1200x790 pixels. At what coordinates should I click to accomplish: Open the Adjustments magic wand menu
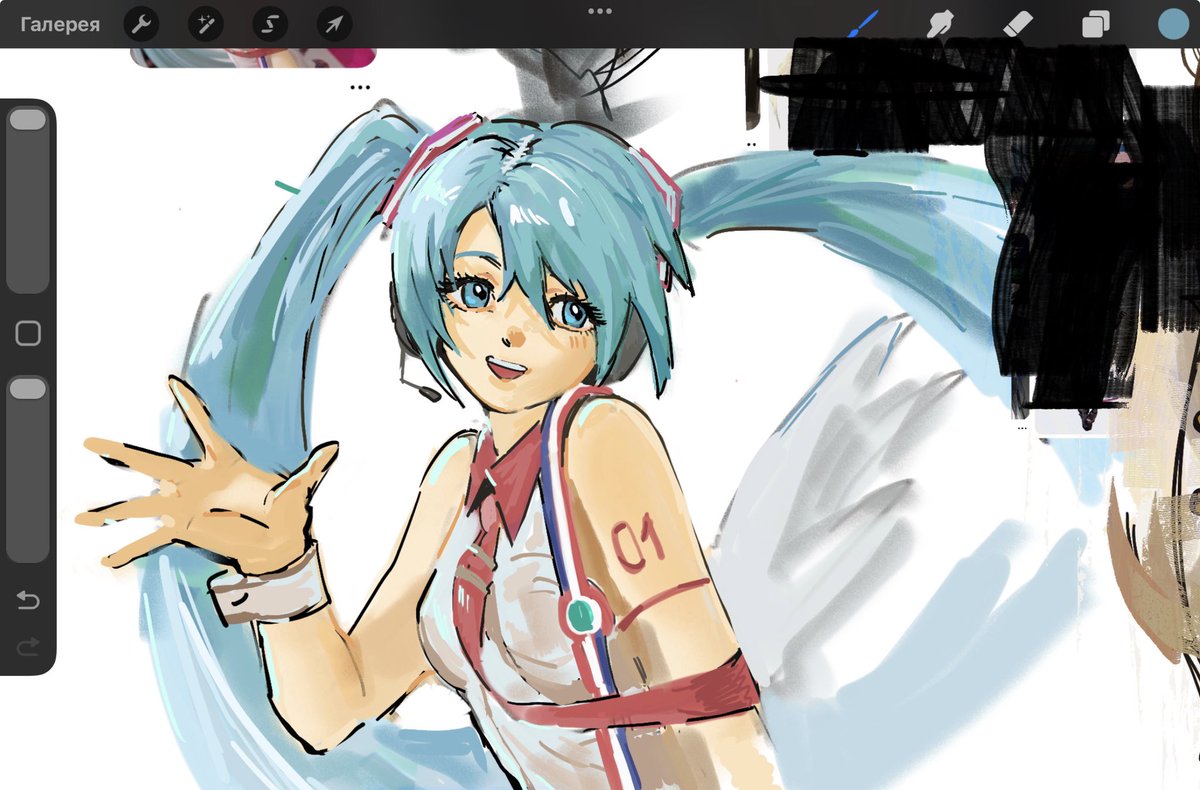[x=206, y=24]
